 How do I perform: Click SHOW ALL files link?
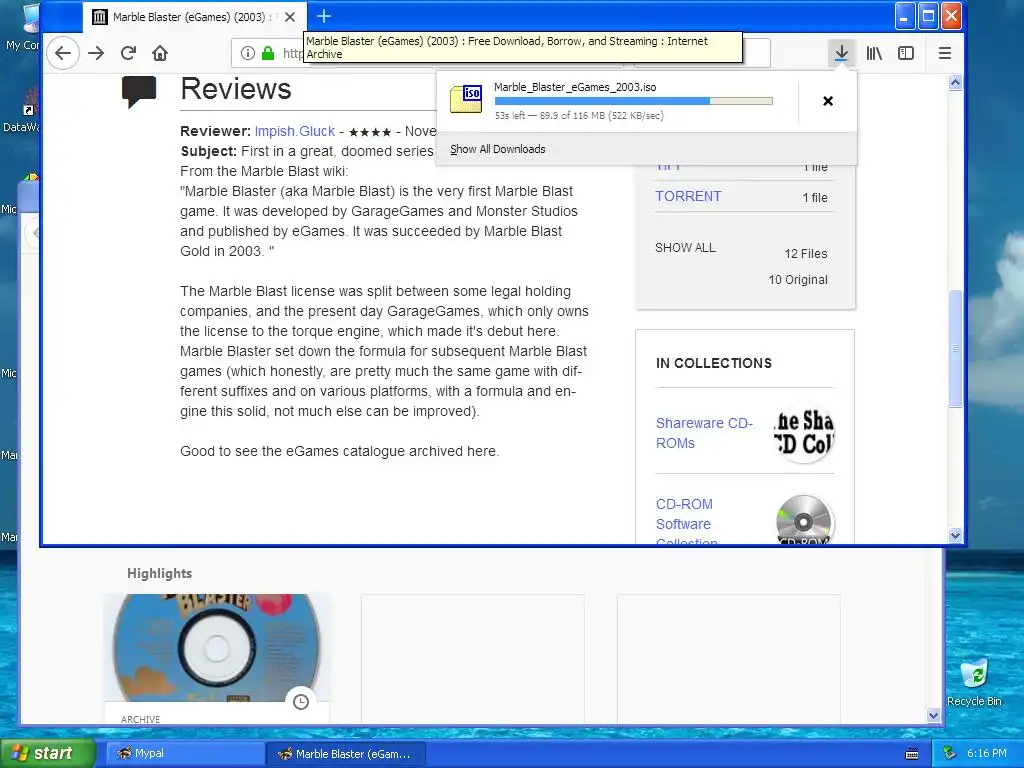click(x=685, y=248)
